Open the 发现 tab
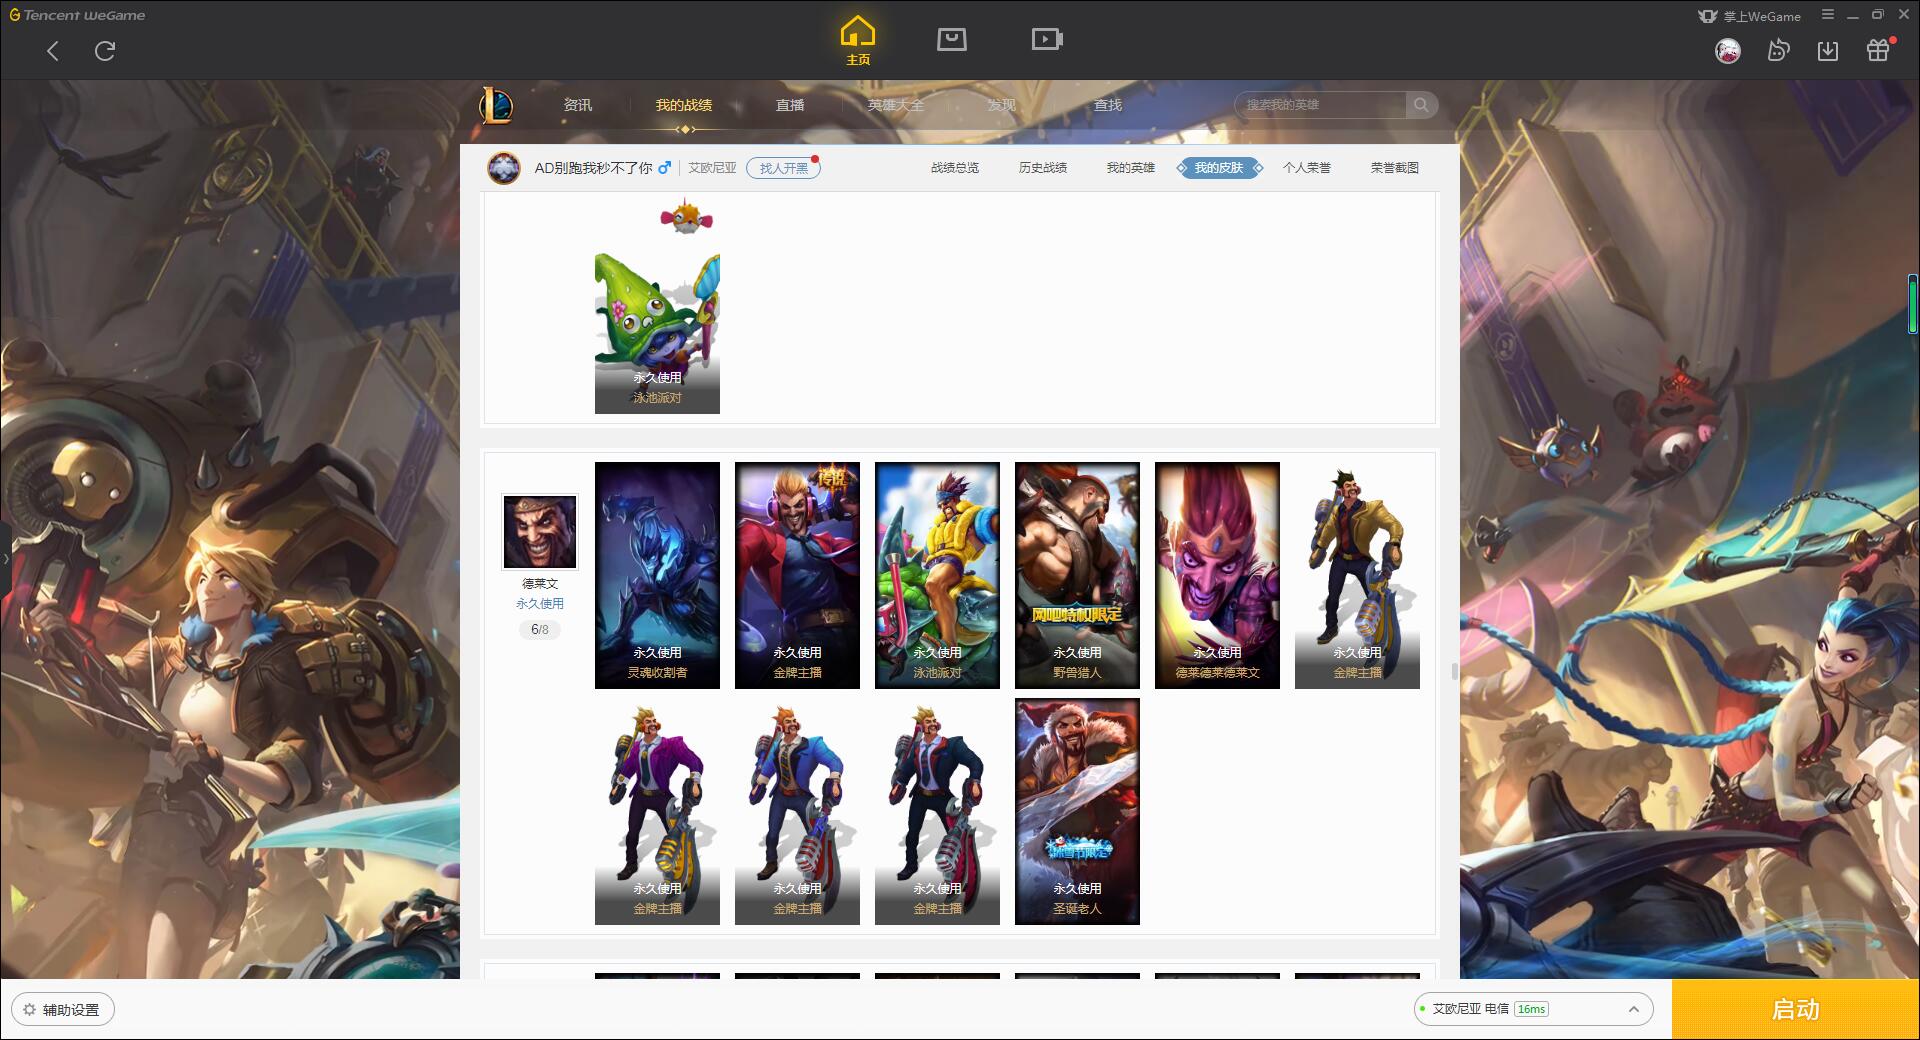The width and height of the screenshot is (1920, 1040). click(1002, 105)
